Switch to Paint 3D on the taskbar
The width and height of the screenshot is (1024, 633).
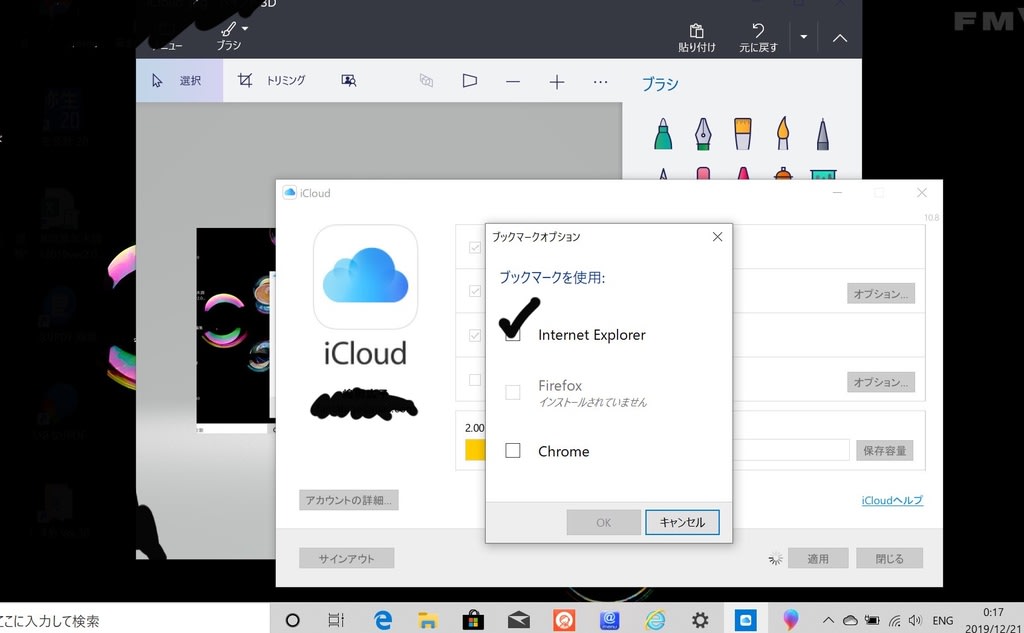coord(791,619)
